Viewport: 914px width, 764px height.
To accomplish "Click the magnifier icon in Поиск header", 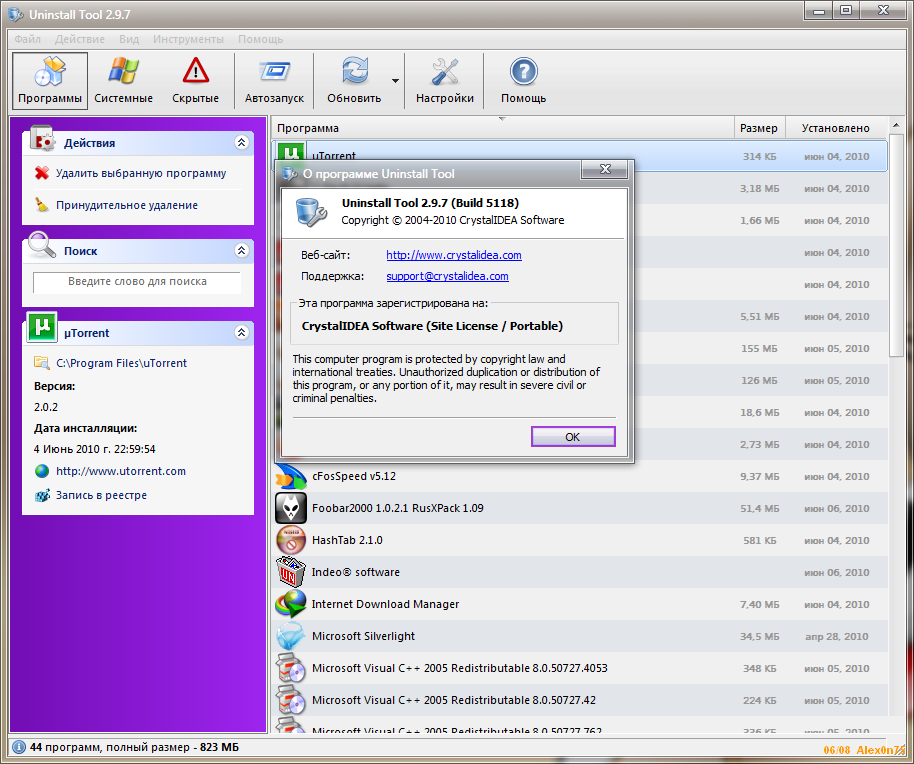I will click(x=41, y=245).
